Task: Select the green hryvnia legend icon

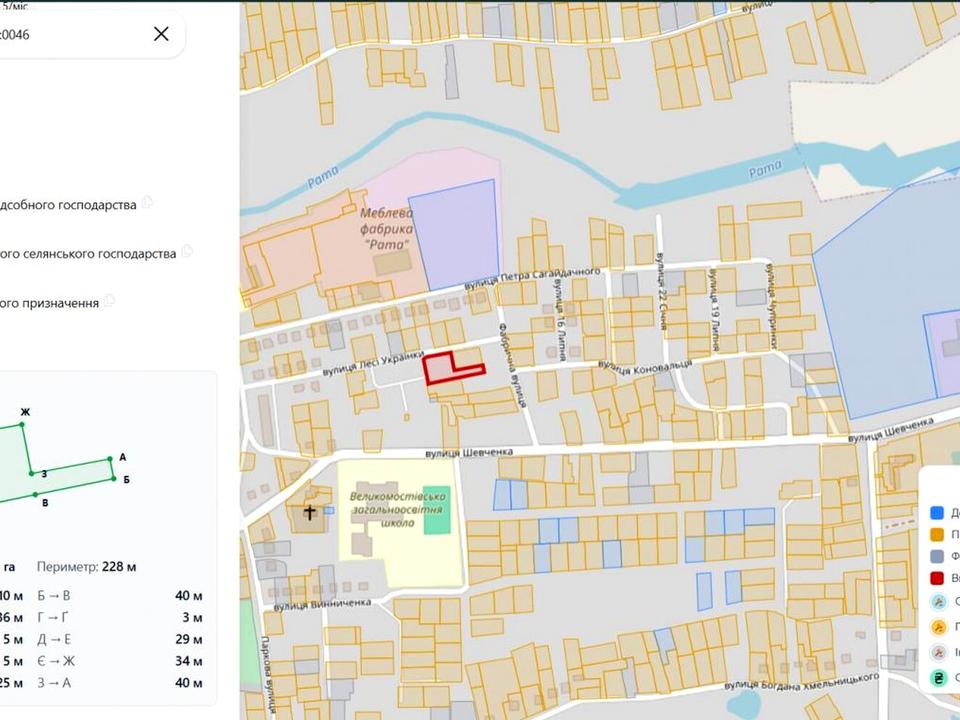Action: pyautogui.click(x=939, y=677)
